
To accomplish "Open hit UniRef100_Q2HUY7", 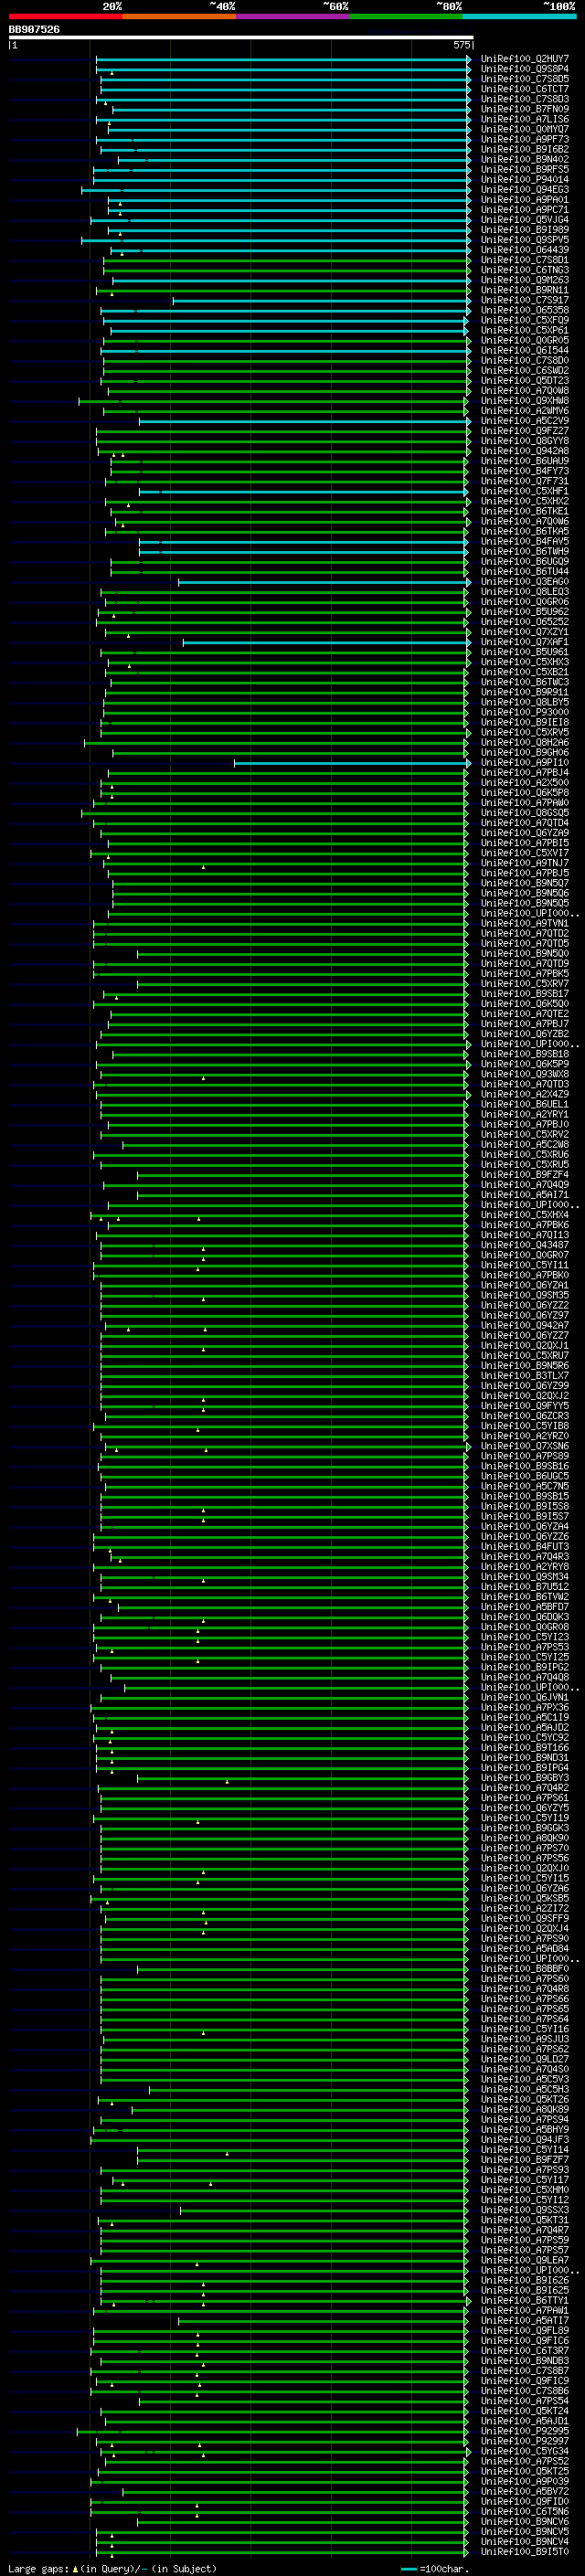I will click(524, 59).
